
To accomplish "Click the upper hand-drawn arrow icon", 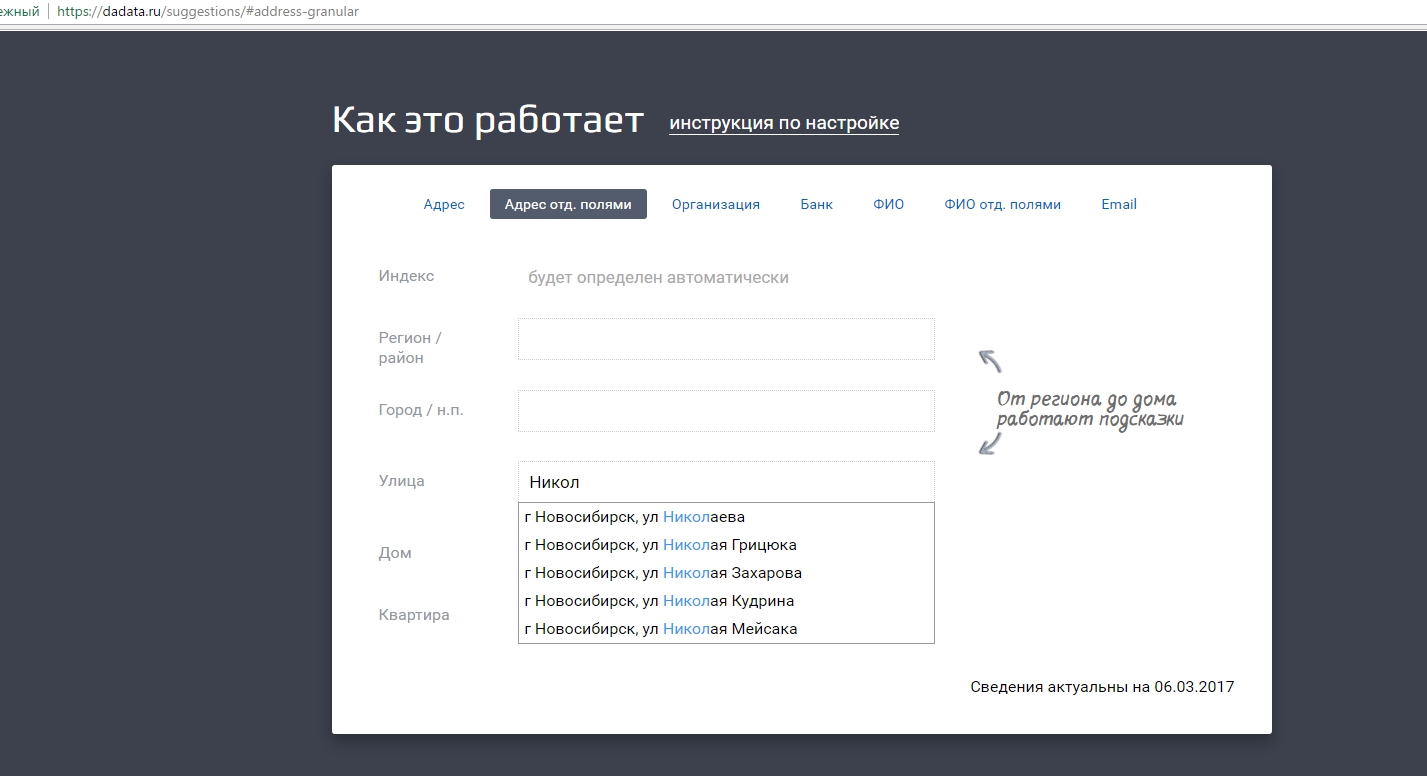I will pos(990,361).
